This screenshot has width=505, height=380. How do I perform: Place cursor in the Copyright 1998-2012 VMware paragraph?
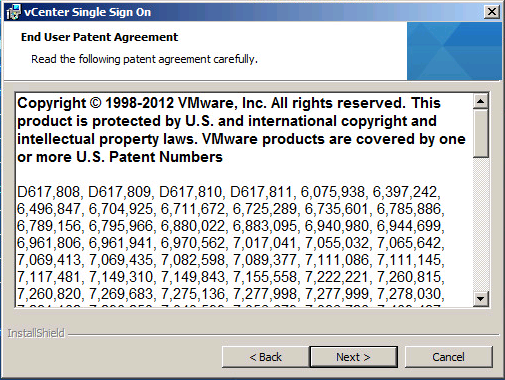(x=241, y=130)
